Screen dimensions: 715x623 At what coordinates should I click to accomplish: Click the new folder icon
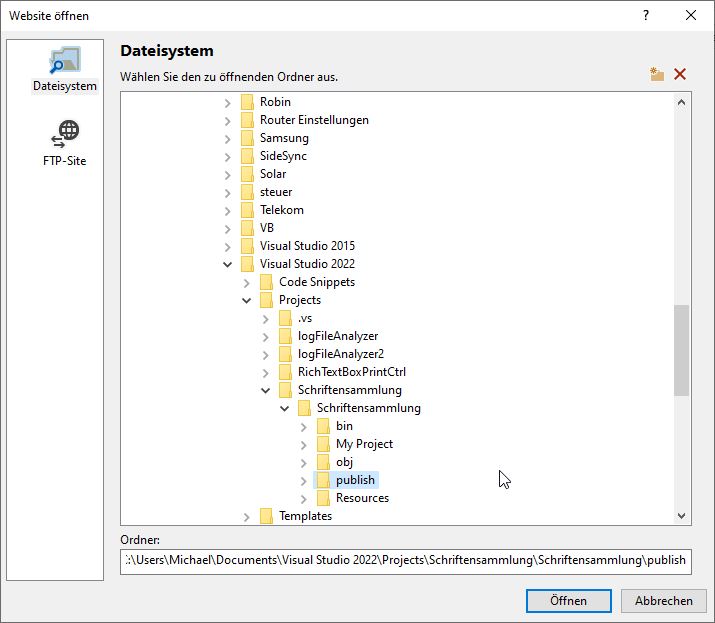coord(656,75)
